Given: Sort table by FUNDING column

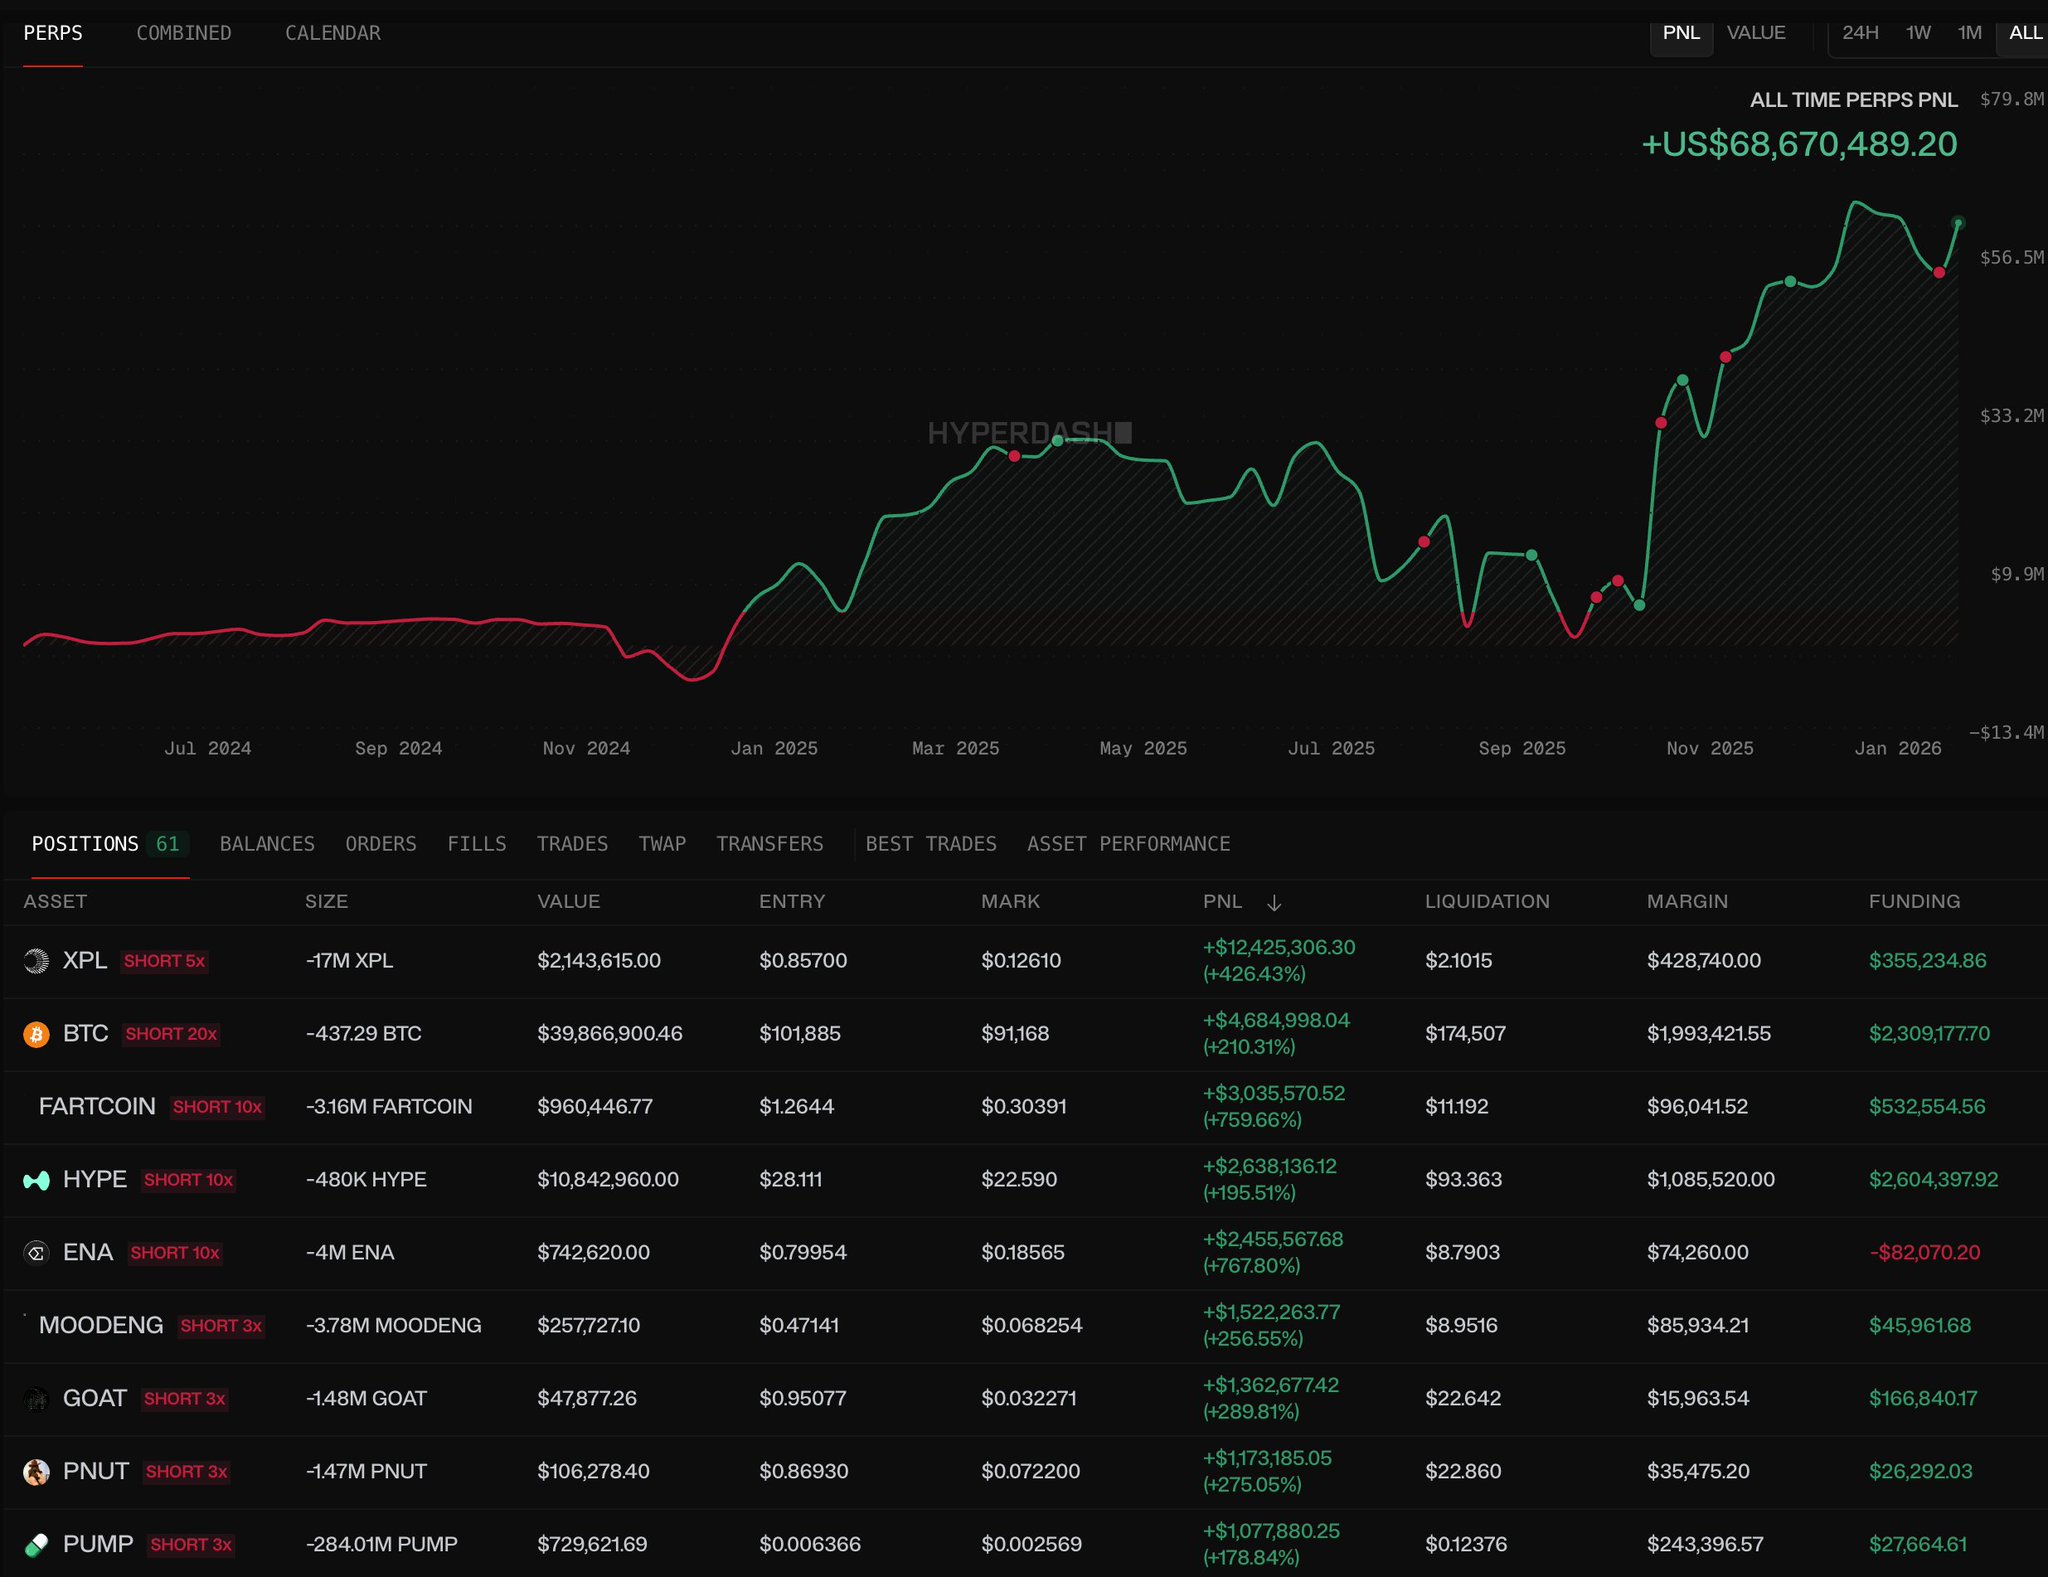Looking at the screenshot, I should click(x=1914, y=902).
